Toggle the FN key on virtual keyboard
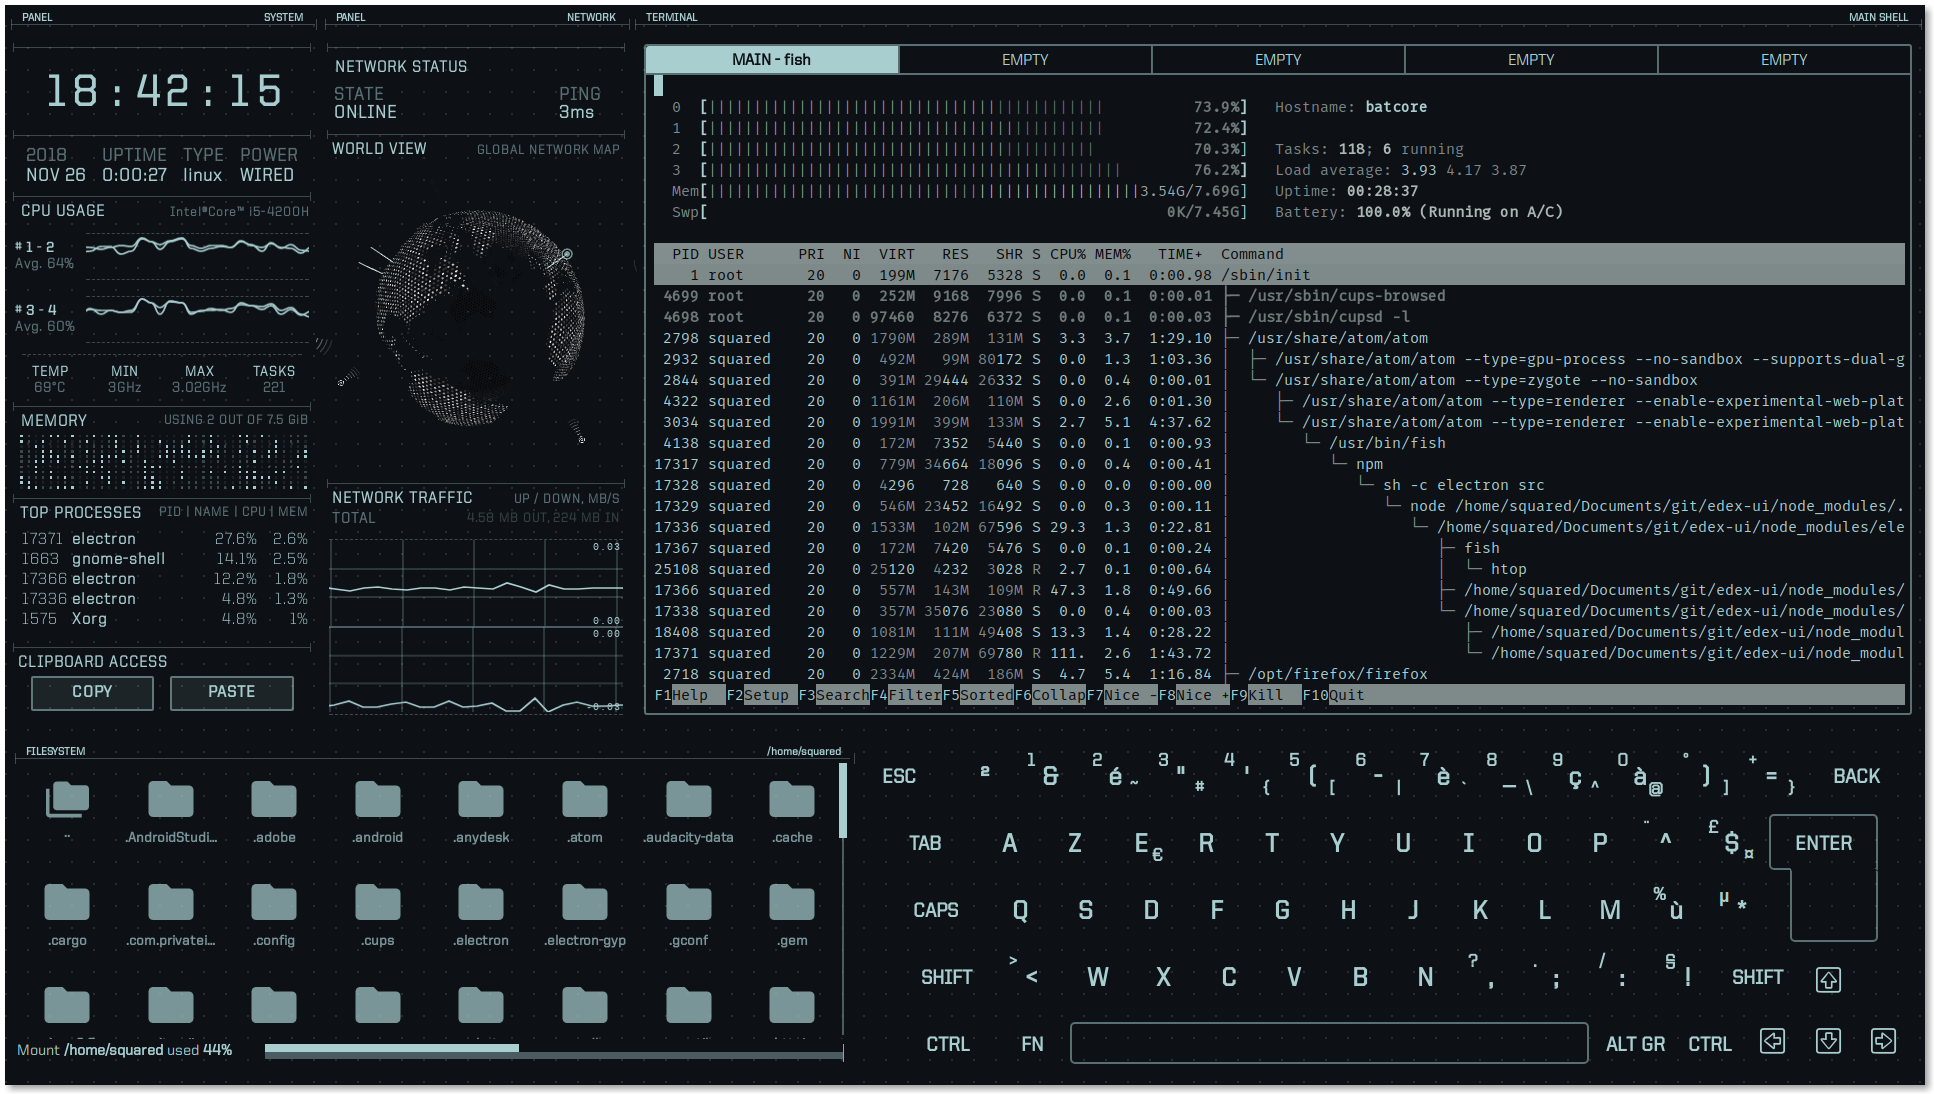 1032,1044
